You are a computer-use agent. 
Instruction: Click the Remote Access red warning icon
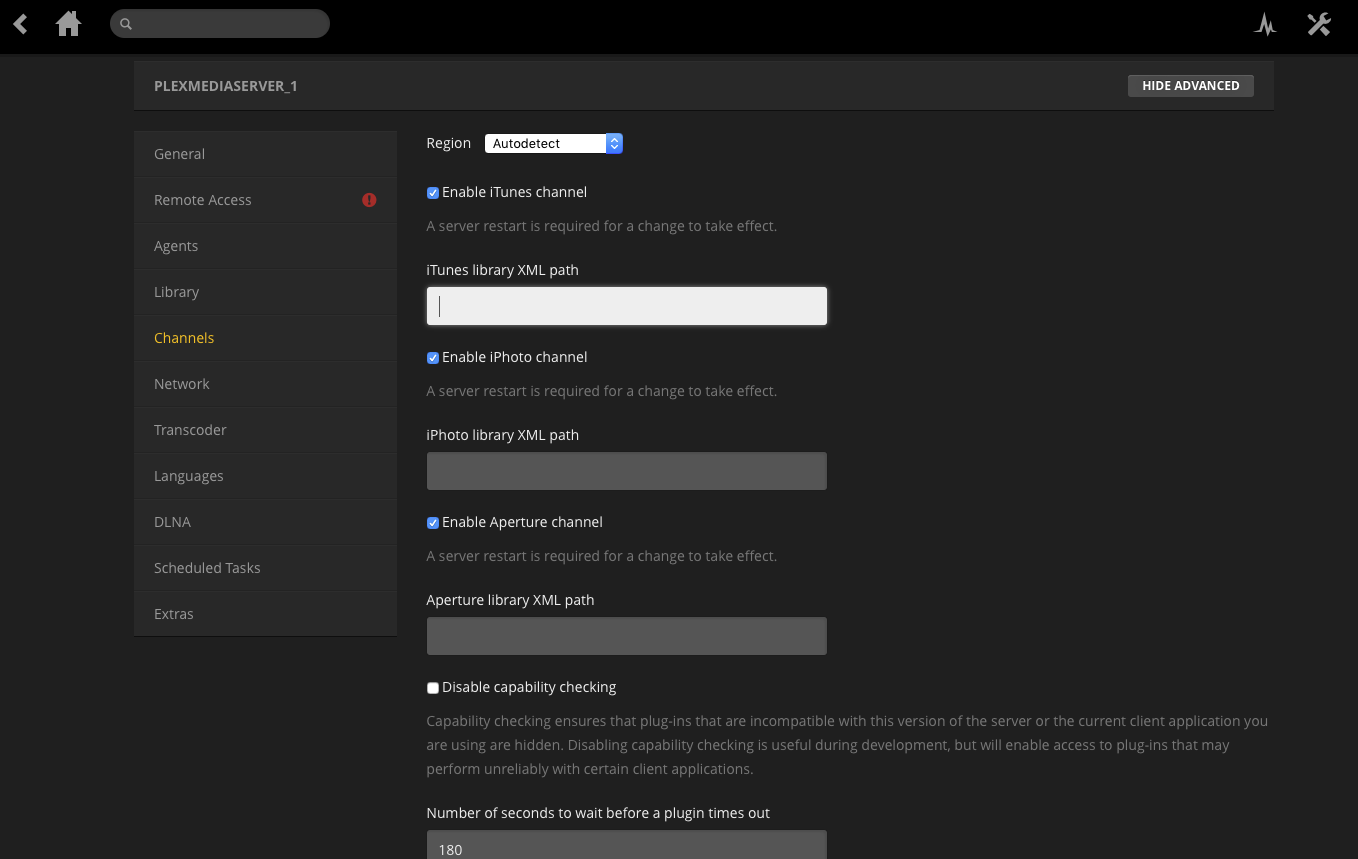[369, 200]
